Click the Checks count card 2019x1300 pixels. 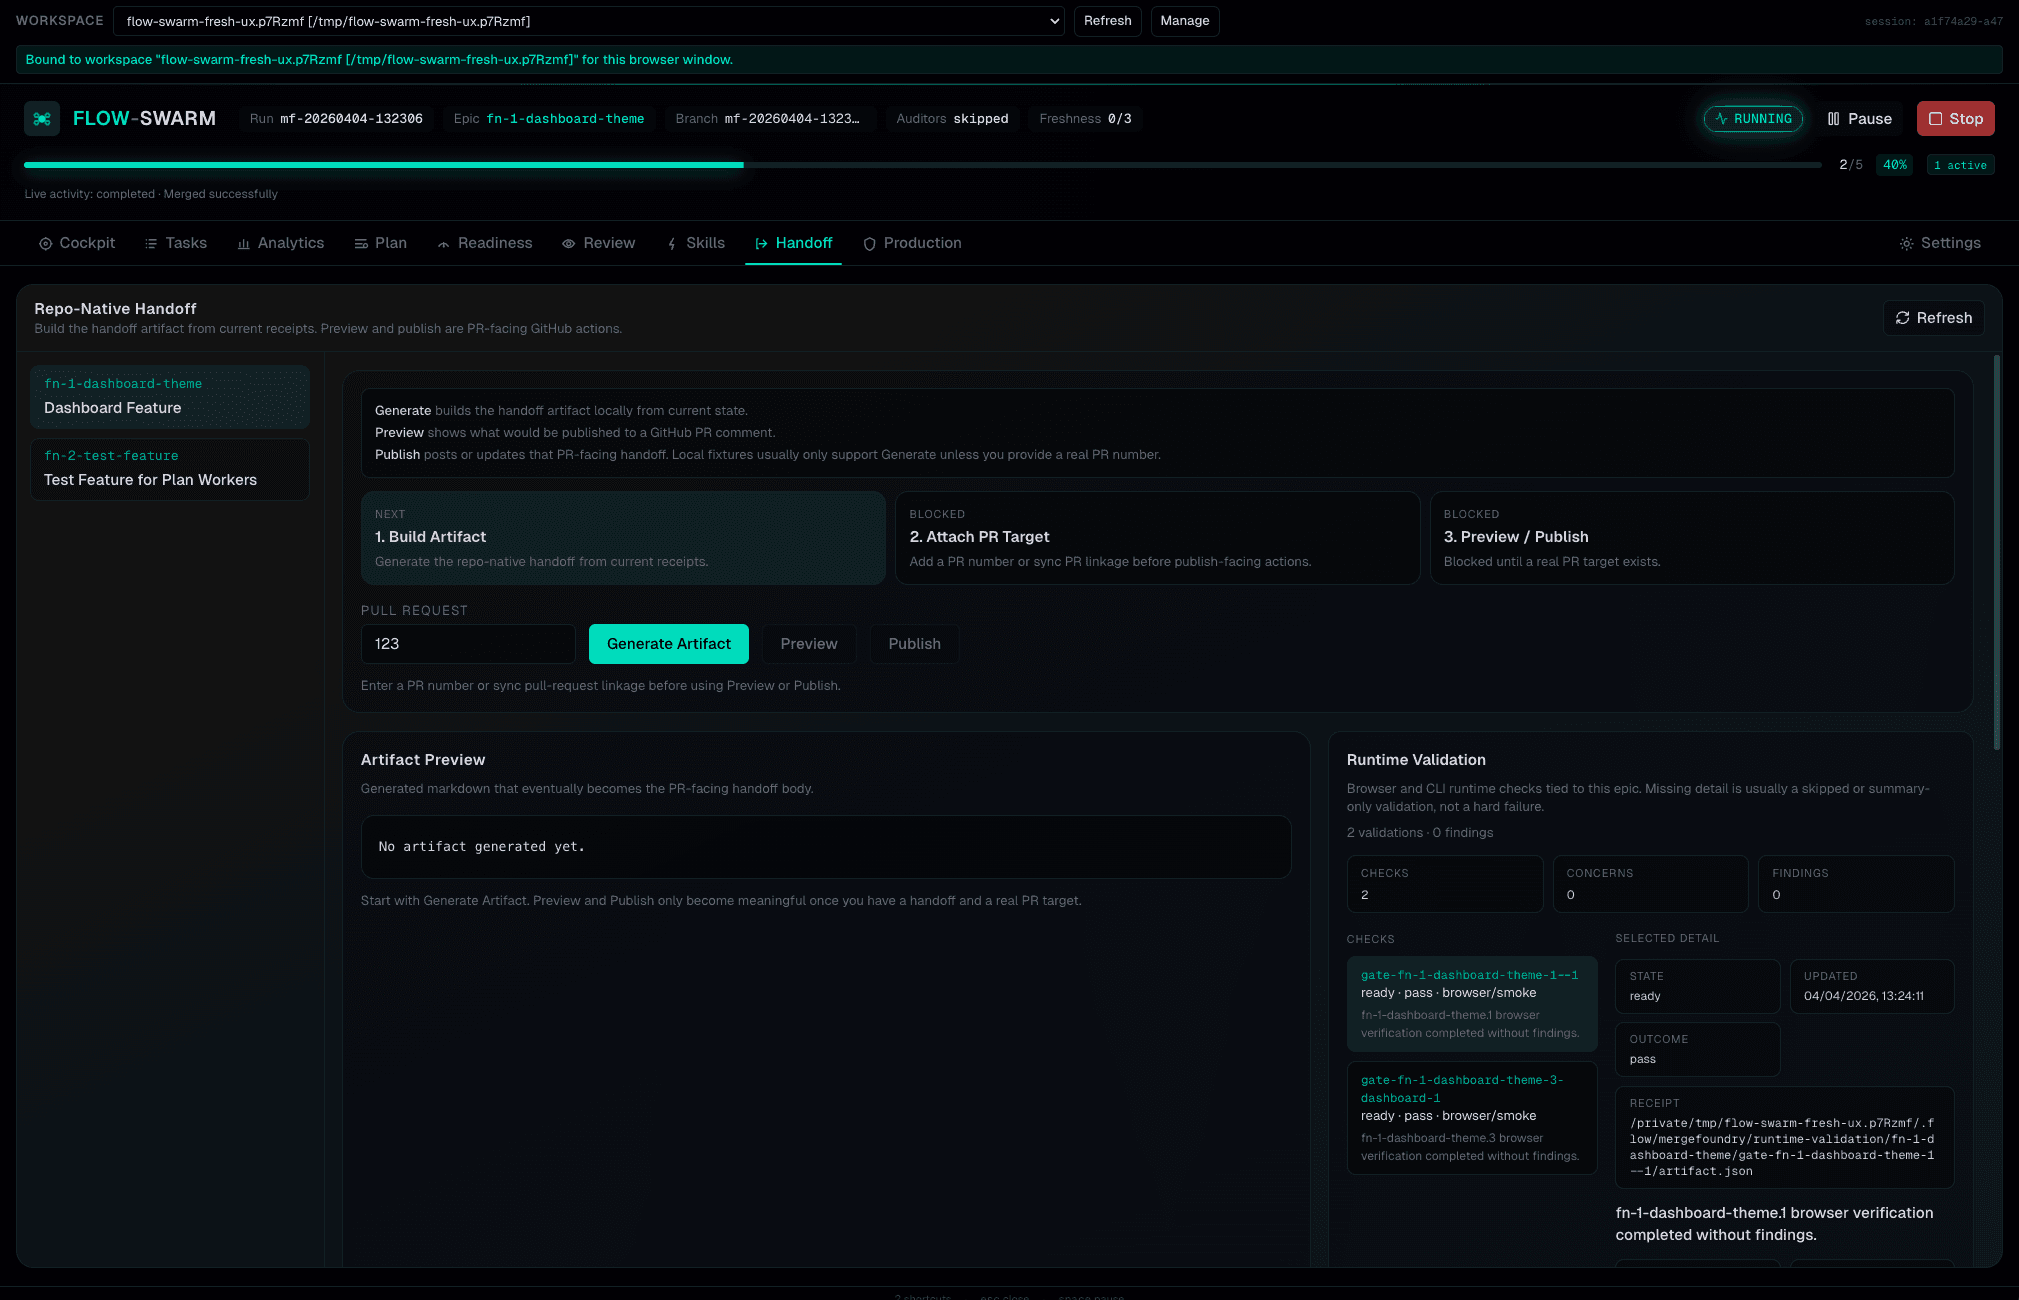1444,884
